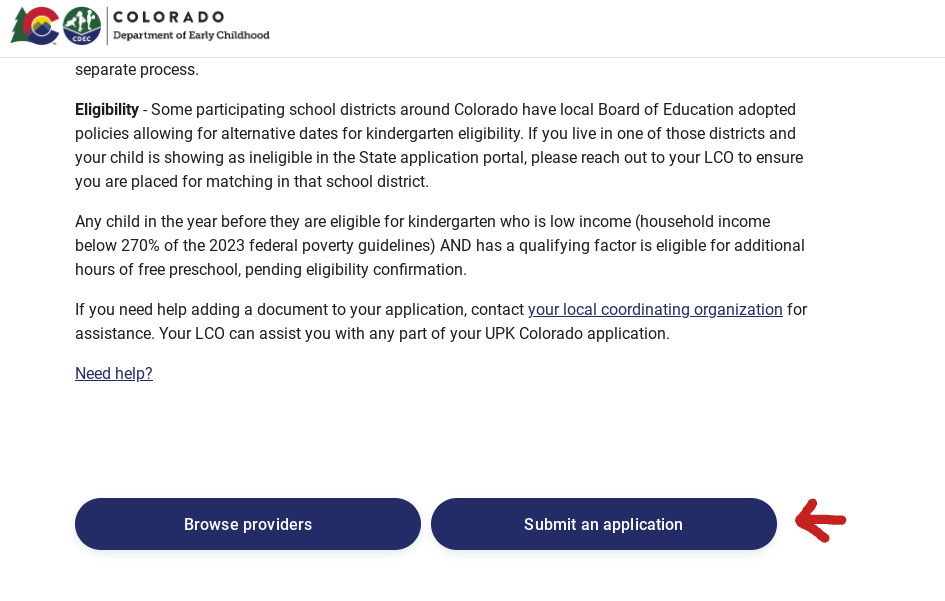Screen dimensions: 945x601
Task: Click "Department of Early Childhood" header text
Action: click(x=191, y=35)
